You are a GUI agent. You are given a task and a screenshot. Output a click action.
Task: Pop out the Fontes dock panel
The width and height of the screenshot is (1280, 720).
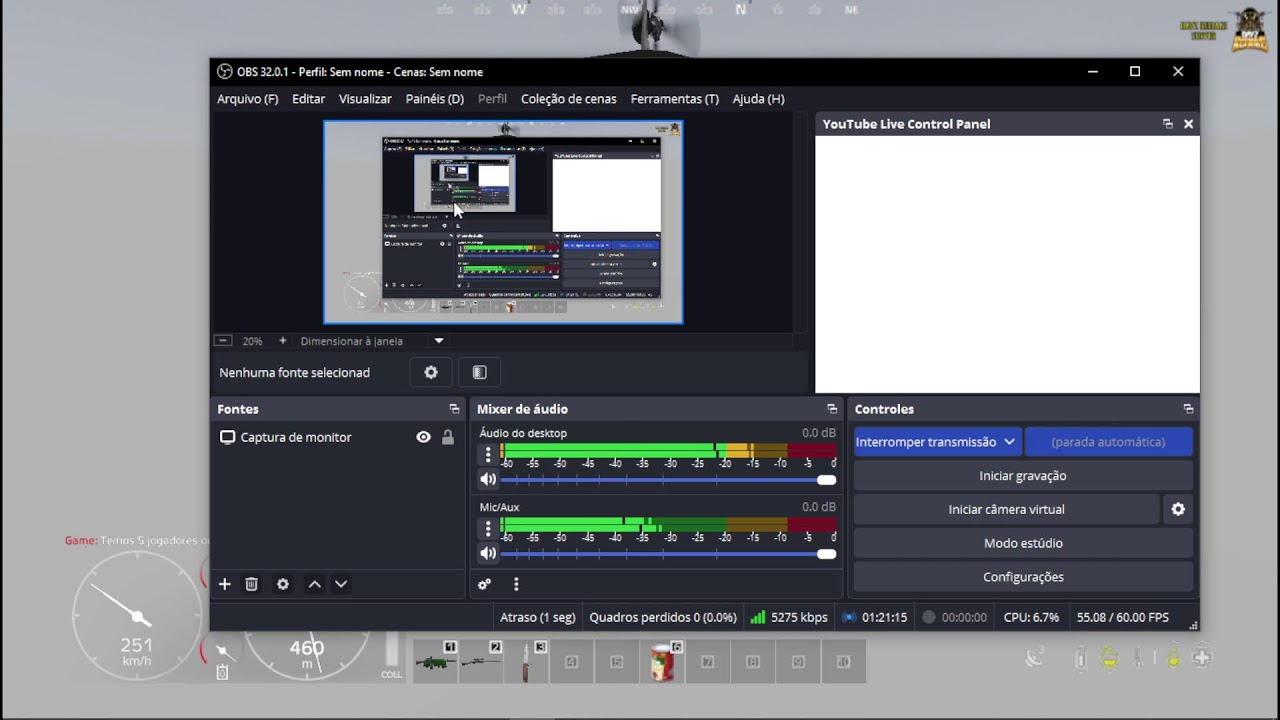[x=454, y=409]
